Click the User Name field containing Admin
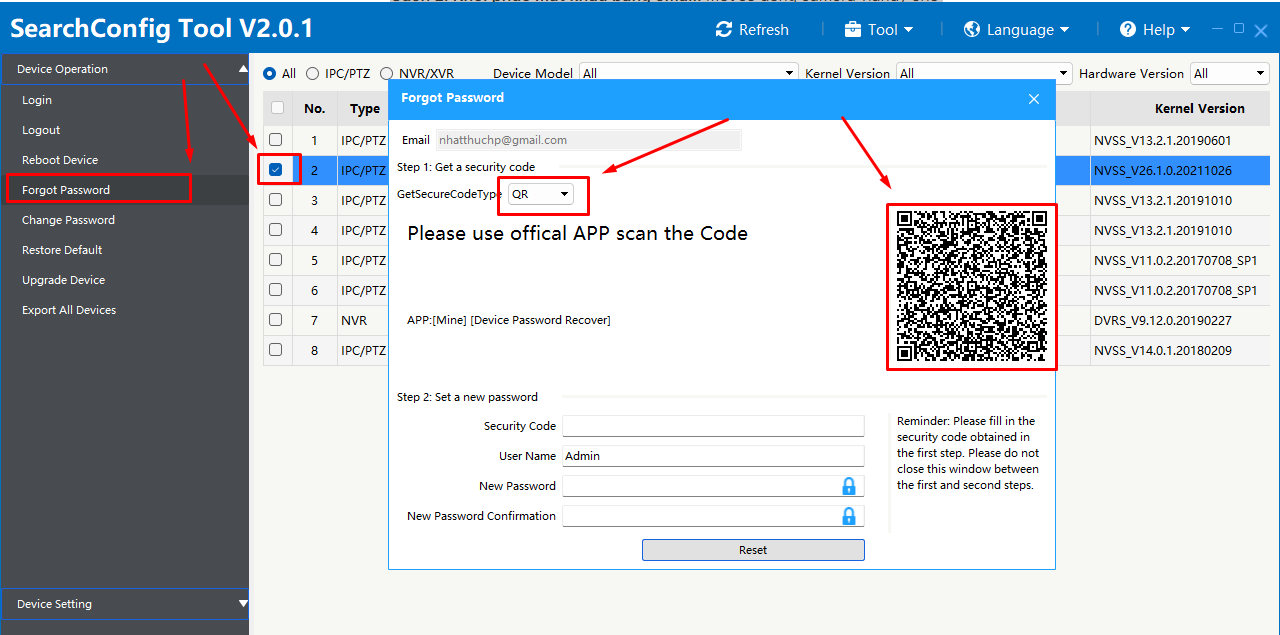Image resolution: width=1280 pixels, height=635 pixels. [x=713, y=456]
